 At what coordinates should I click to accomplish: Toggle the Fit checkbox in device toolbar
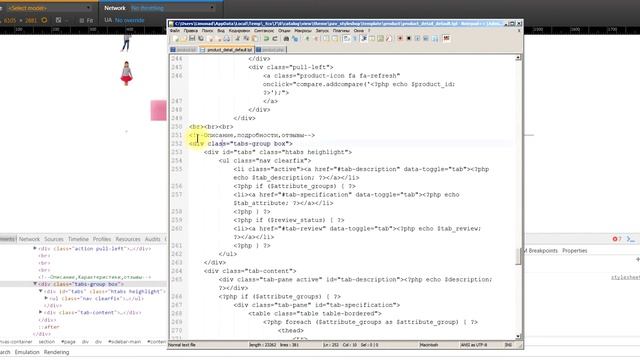click(x=82, y=20)
